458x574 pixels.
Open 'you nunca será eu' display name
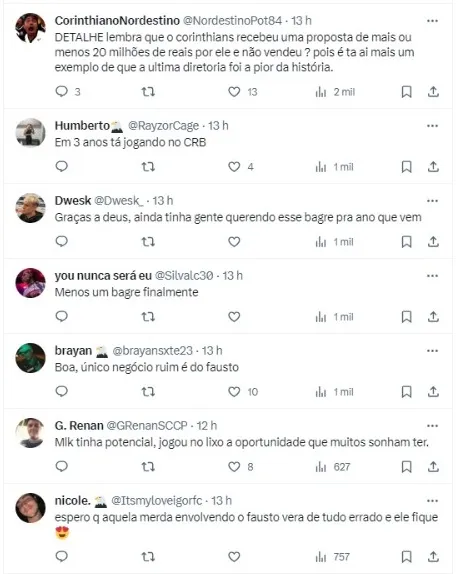103,276
